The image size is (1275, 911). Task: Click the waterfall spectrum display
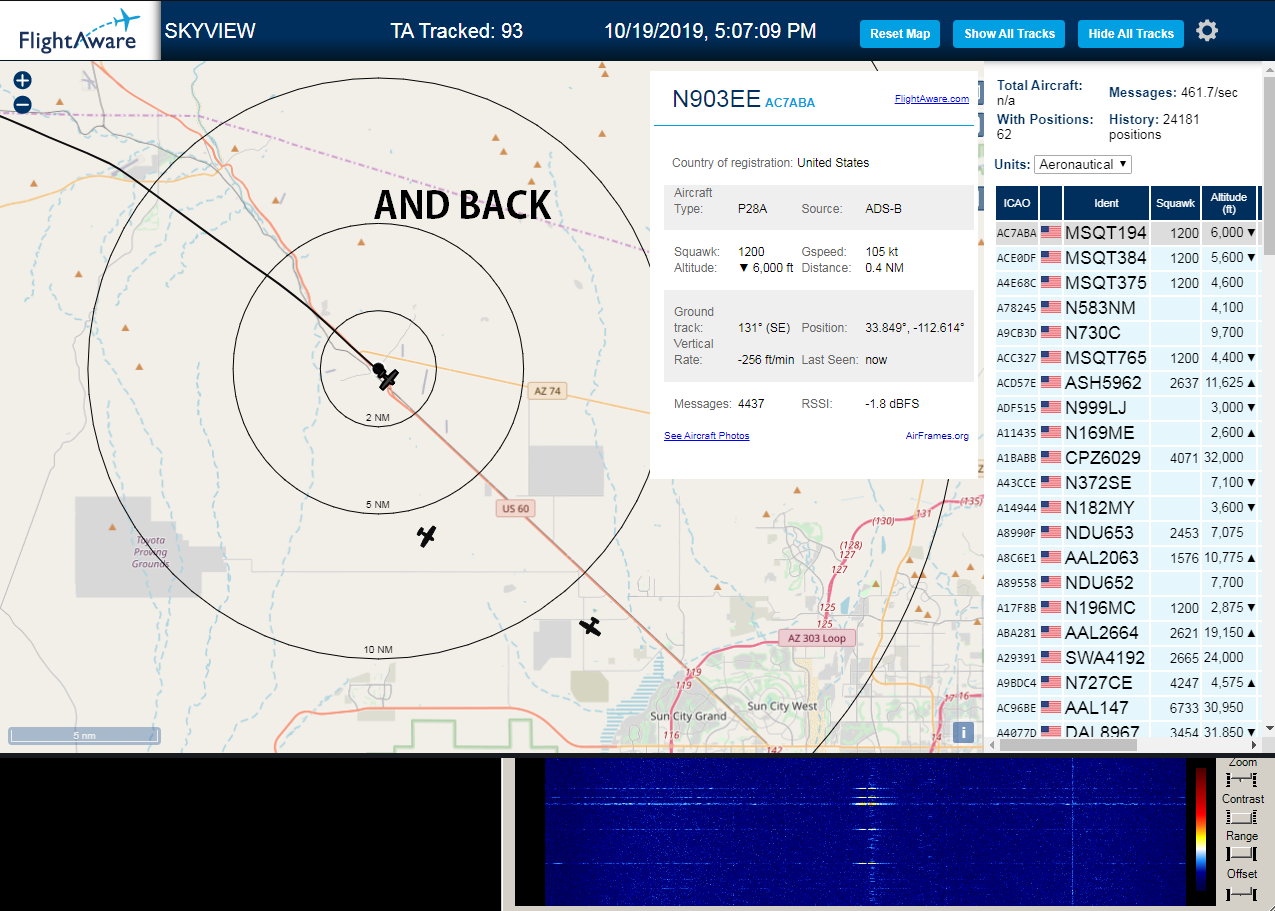point(863,831)
